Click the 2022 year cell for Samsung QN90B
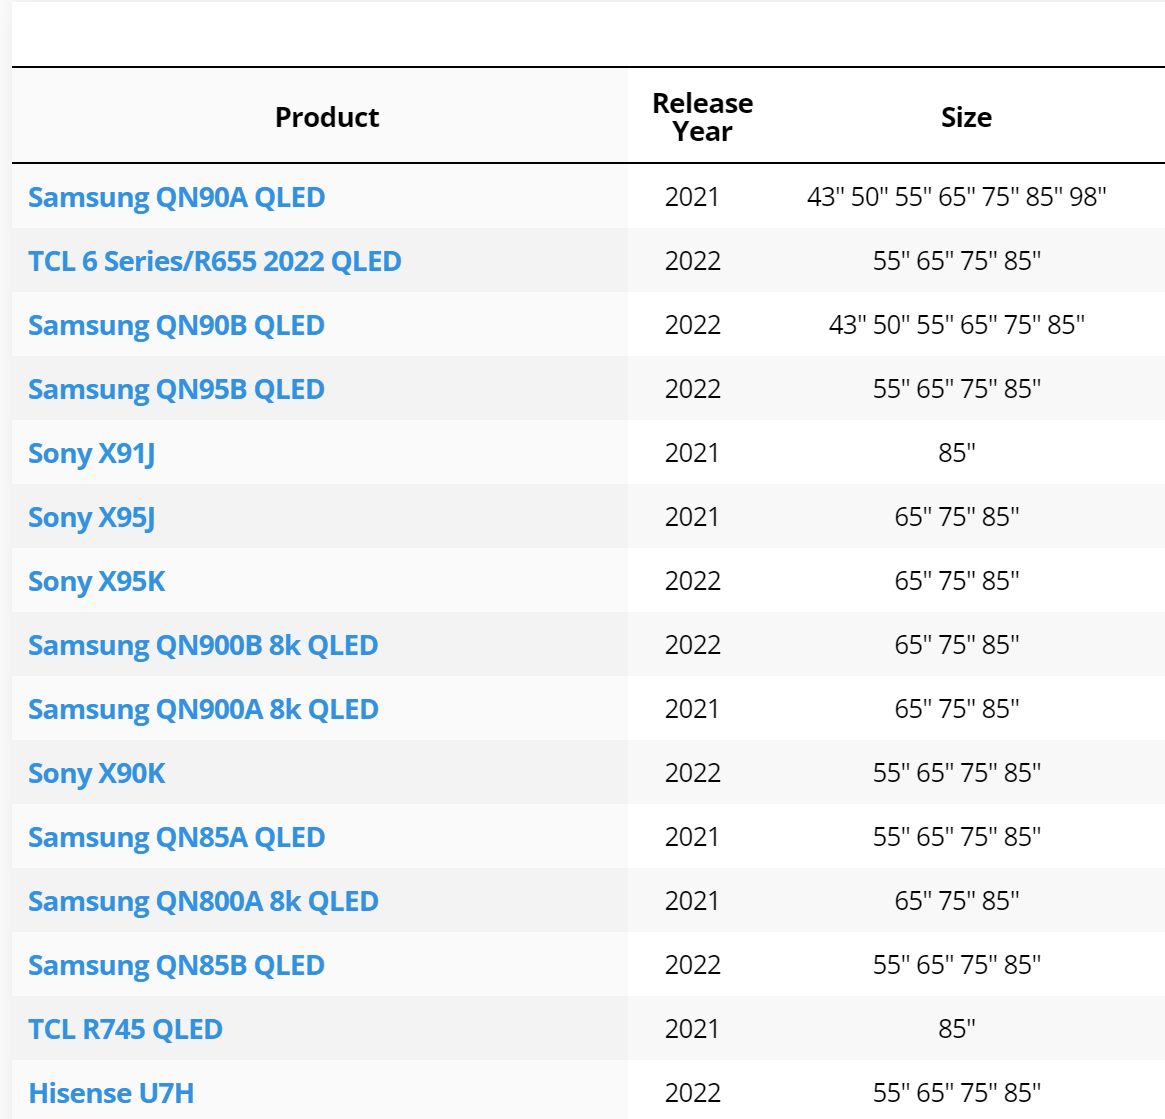 692,325
